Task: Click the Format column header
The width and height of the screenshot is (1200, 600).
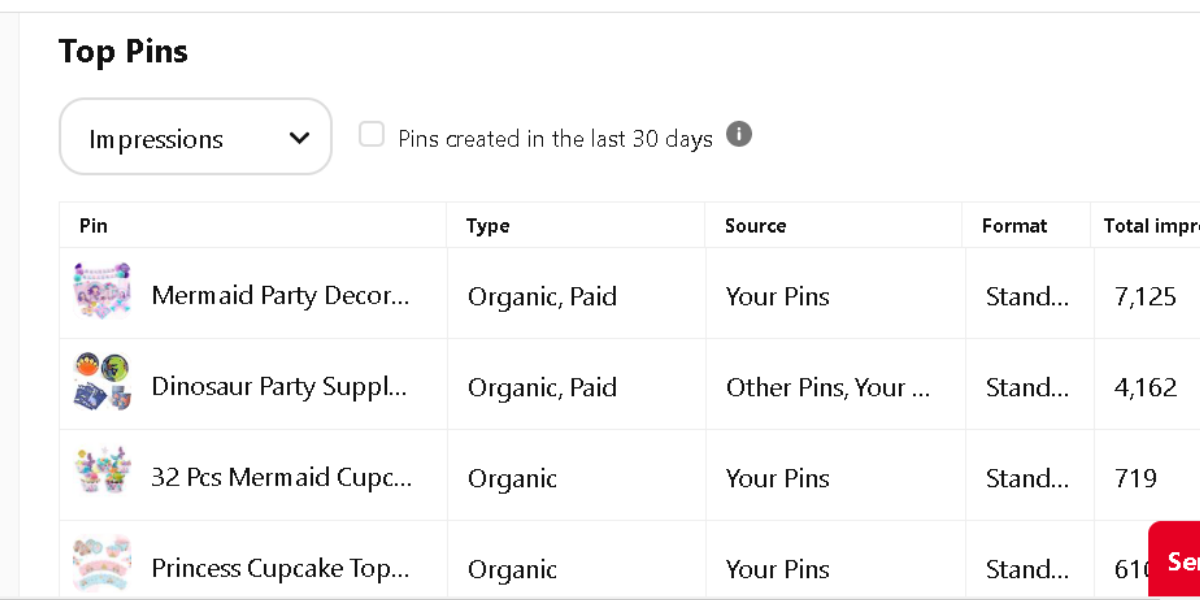Action: [x=1014, y=226]
